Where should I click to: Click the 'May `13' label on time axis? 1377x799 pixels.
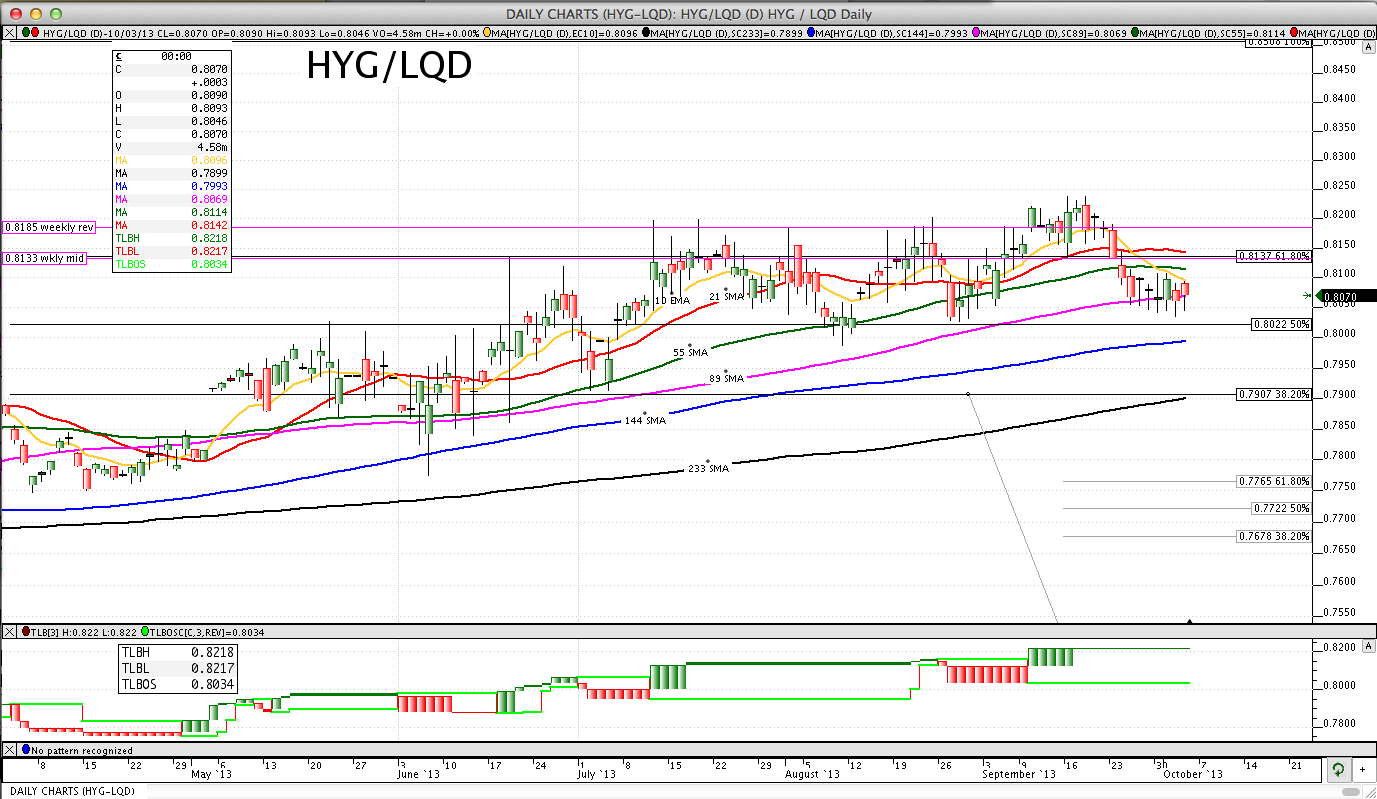(210, 774)
